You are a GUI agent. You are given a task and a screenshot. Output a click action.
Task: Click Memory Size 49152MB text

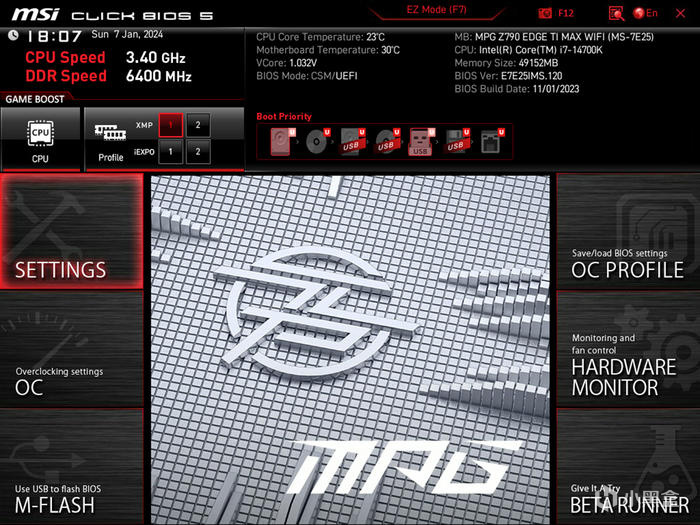pyautogui.click(x=506, y=63)
